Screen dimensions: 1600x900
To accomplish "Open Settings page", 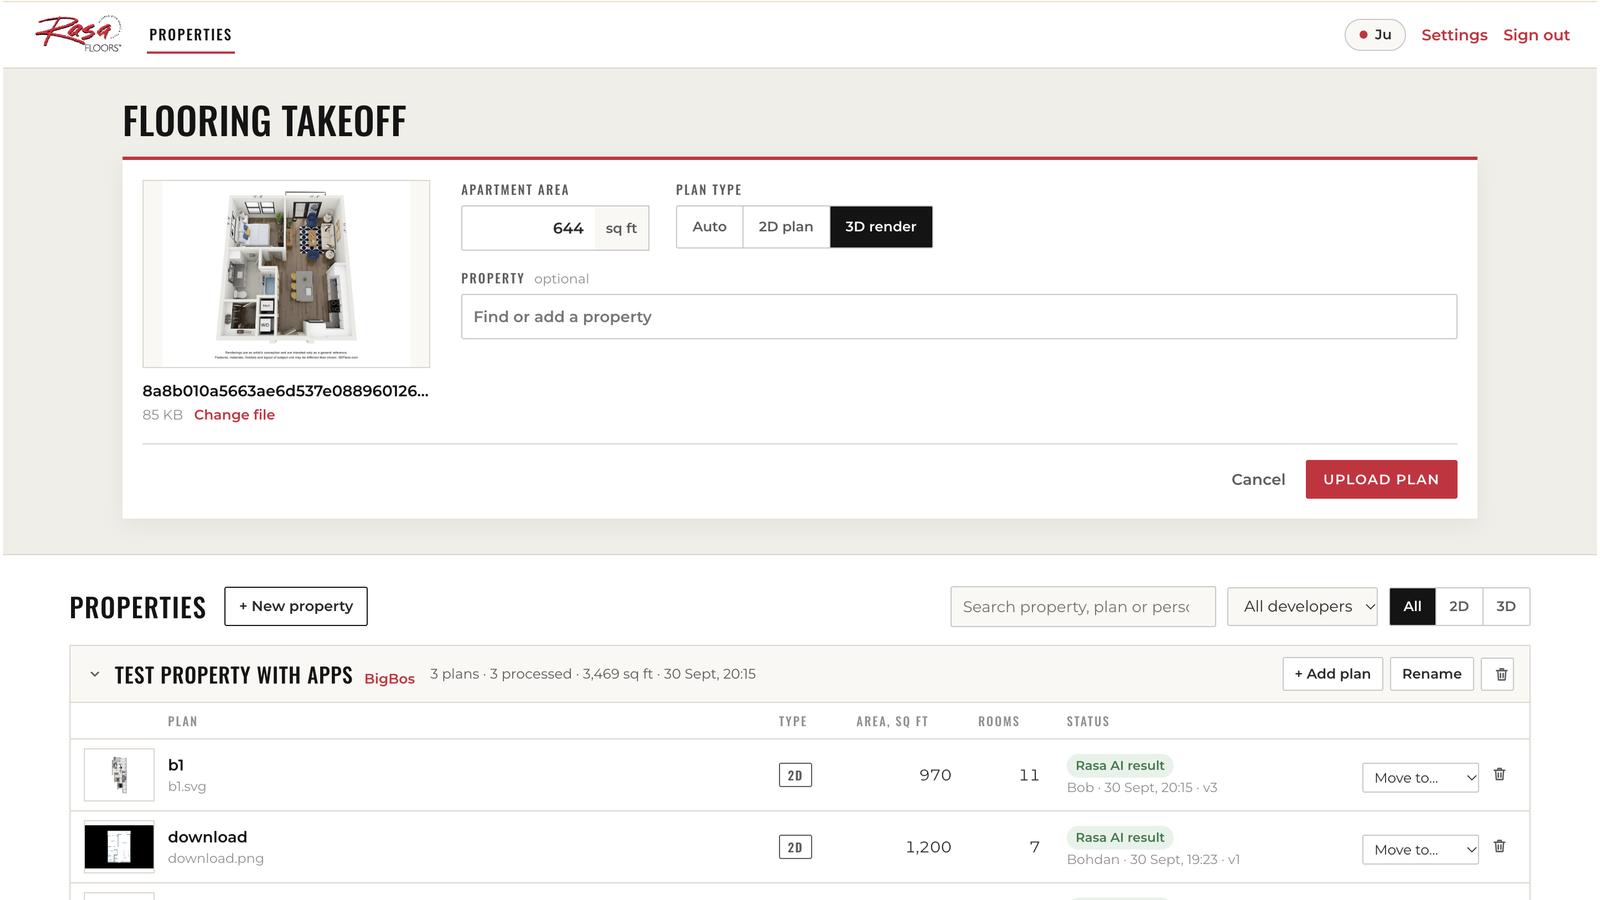I will tap(1454, 35).
